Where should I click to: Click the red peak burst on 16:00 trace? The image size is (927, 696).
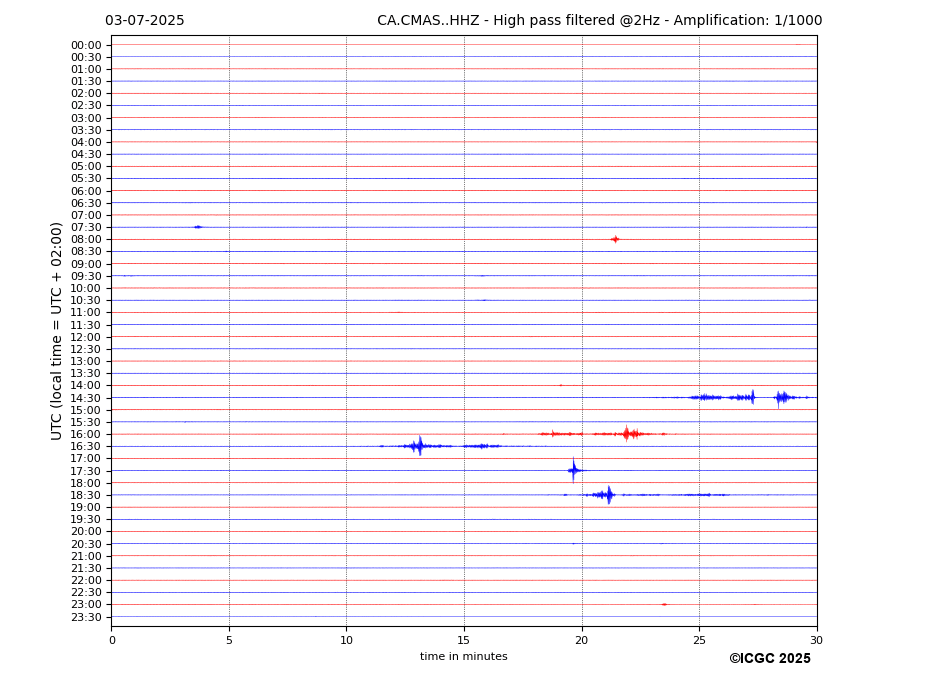coord(628,434)
